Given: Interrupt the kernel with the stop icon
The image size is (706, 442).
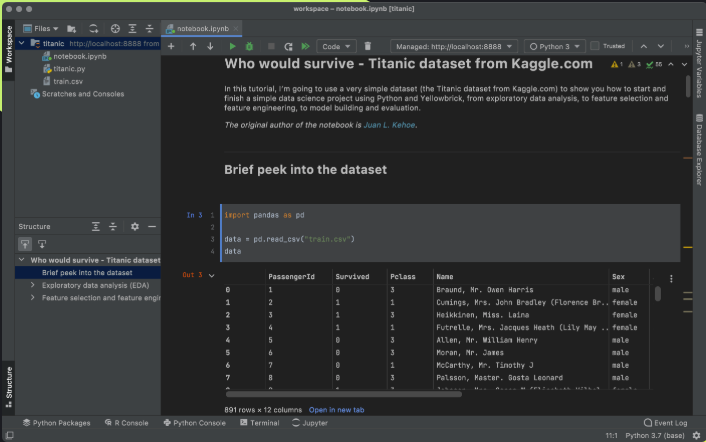Looking at the screenshot, I should coord(271,46).
